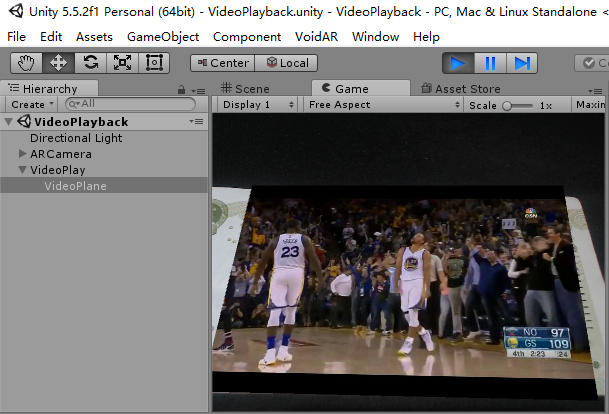Open the Assets menu

click(x=94, y=37)
